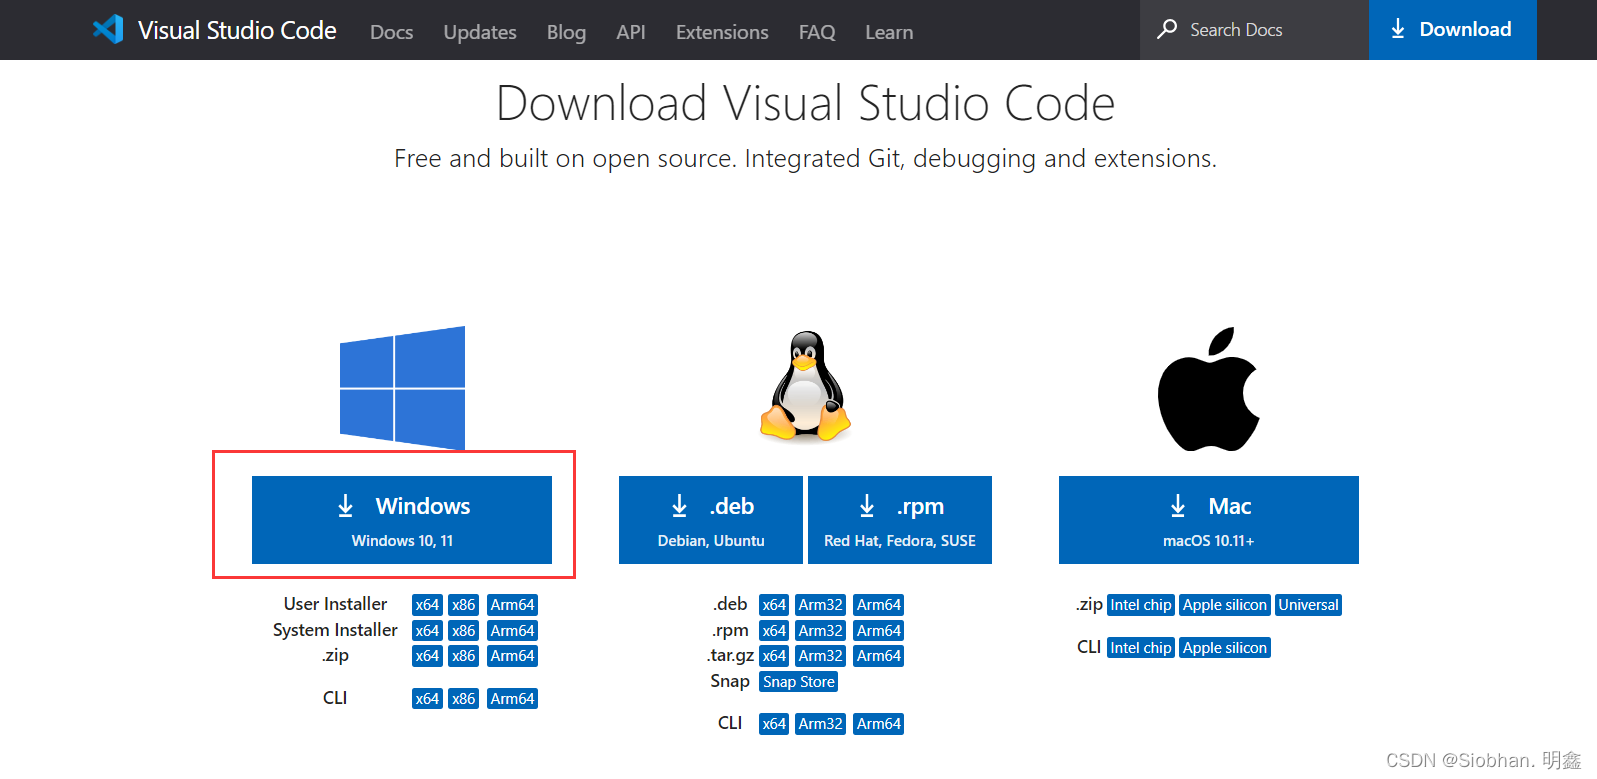Screen dimensions: 1597x779
Task: Select Mac .zip Universal download
Action: [x=1308, y=605]
